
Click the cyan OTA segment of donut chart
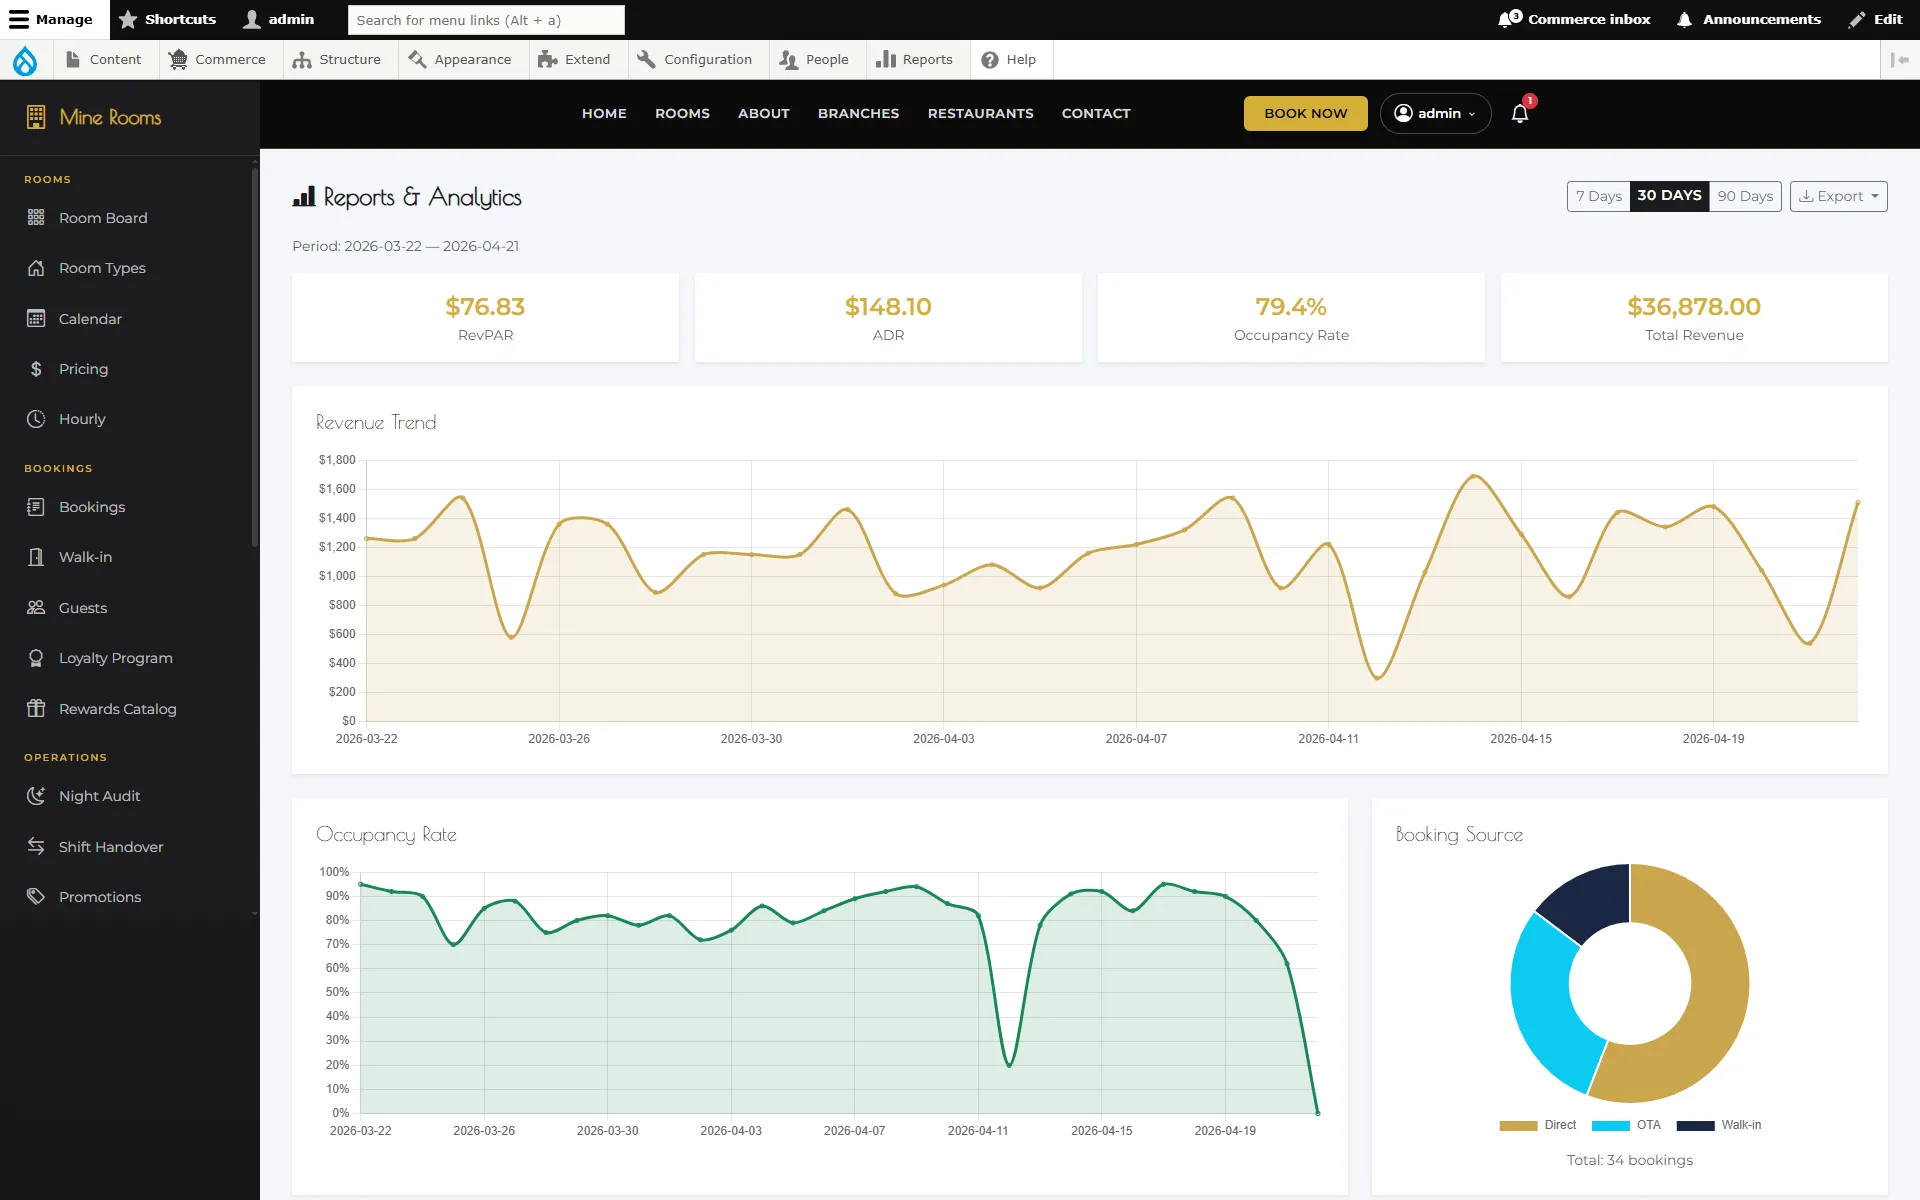pyautogui.click(x=1545, y=1005)
